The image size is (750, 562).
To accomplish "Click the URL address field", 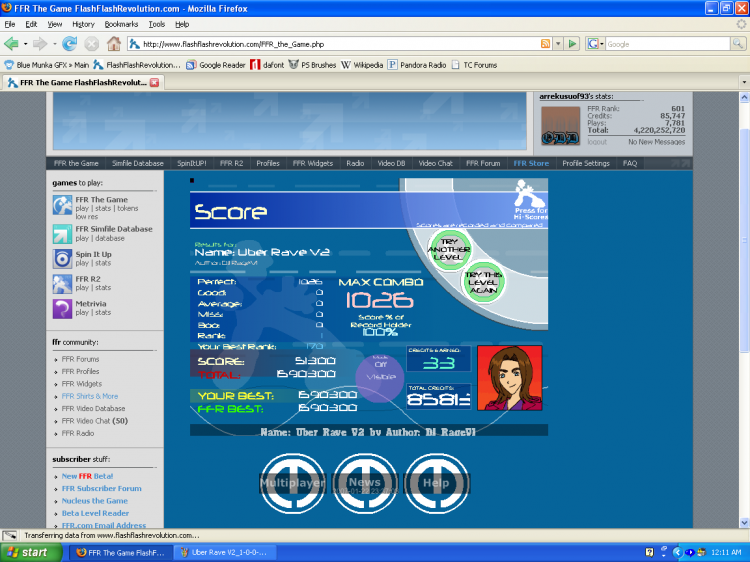I will tap(340, 44).
